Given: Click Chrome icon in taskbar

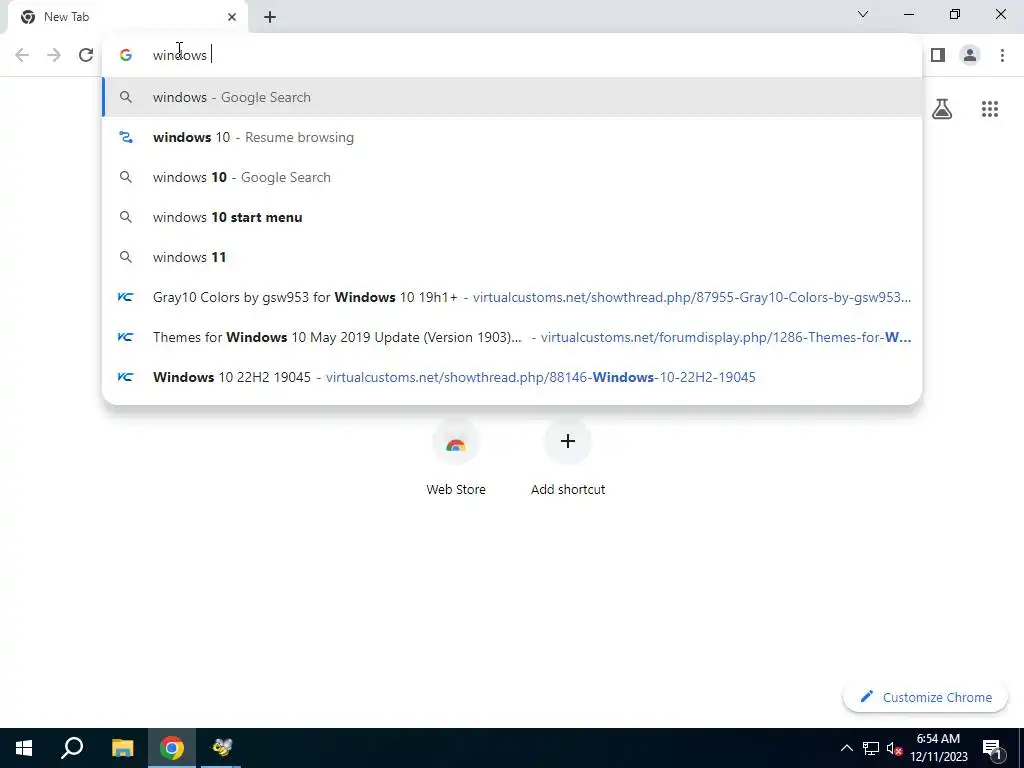Looking at the screenshot, I should click(172, 748).
